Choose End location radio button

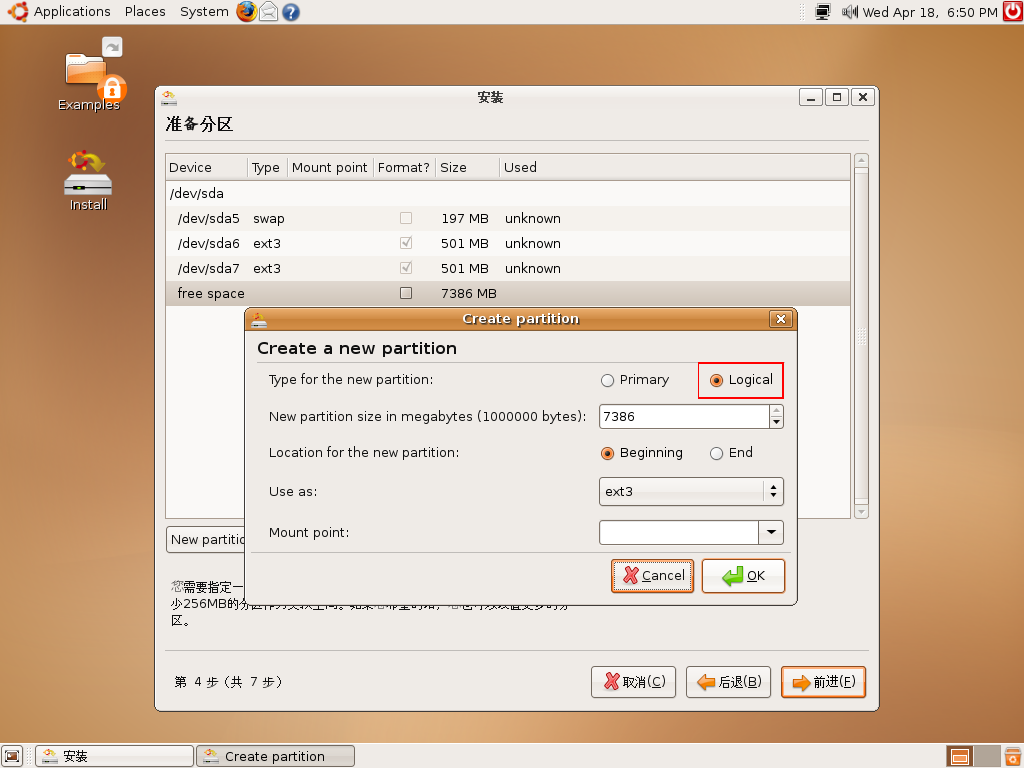[x=716, y=453]
